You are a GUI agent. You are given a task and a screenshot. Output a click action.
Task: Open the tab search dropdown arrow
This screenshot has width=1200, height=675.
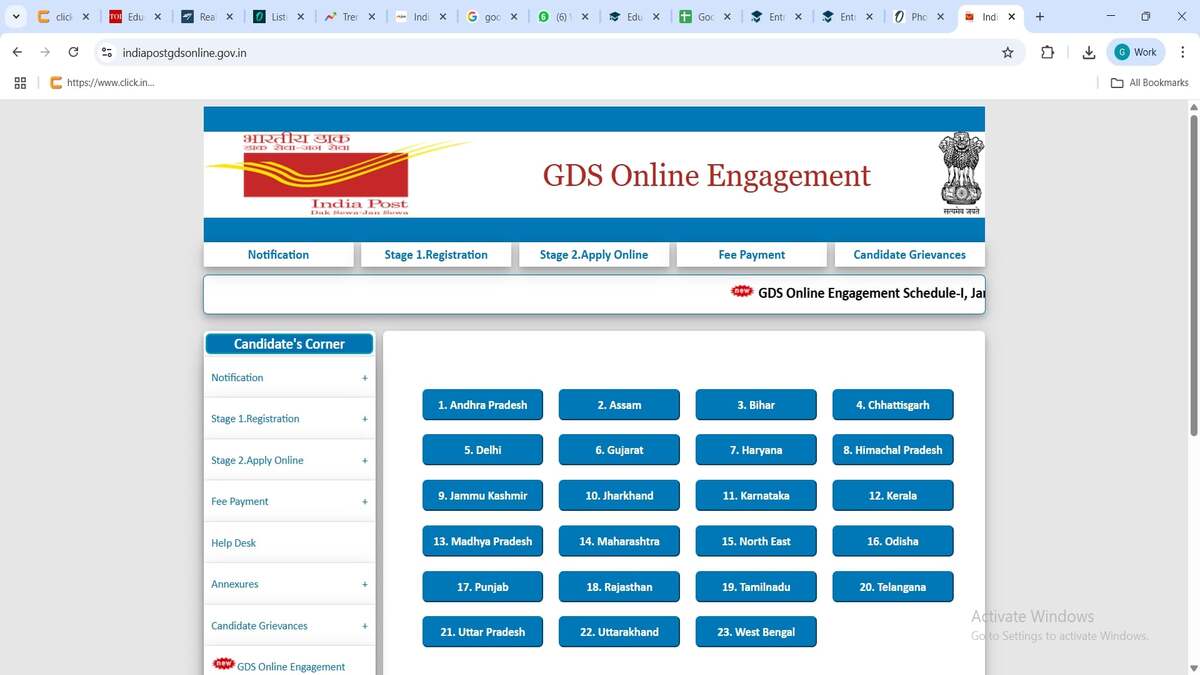[x=15, y=17]
